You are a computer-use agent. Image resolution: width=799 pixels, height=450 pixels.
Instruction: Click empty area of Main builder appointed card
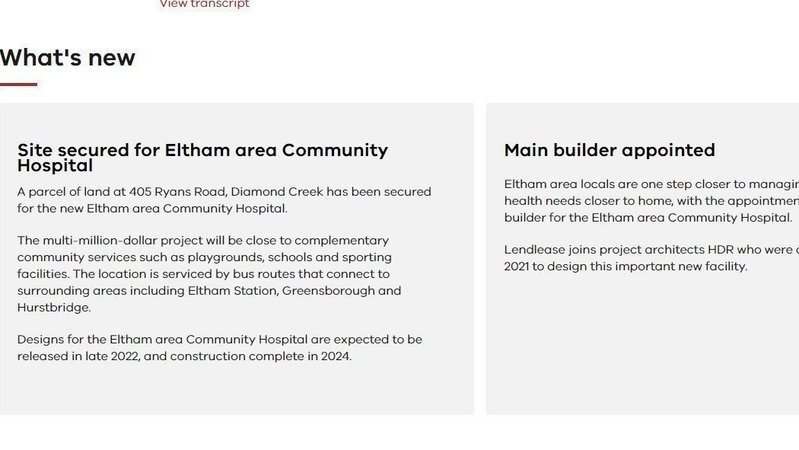(642, 350)
